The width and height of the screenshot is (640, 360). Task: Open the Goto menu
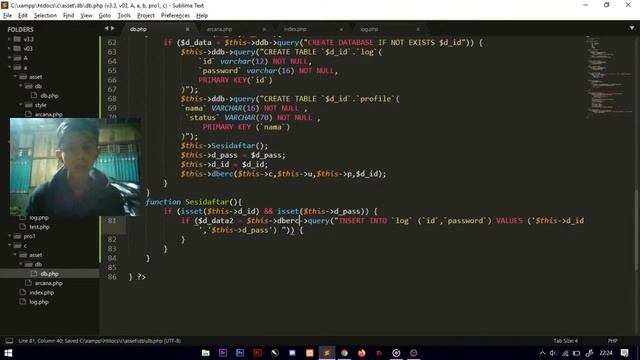pos(105,16)
